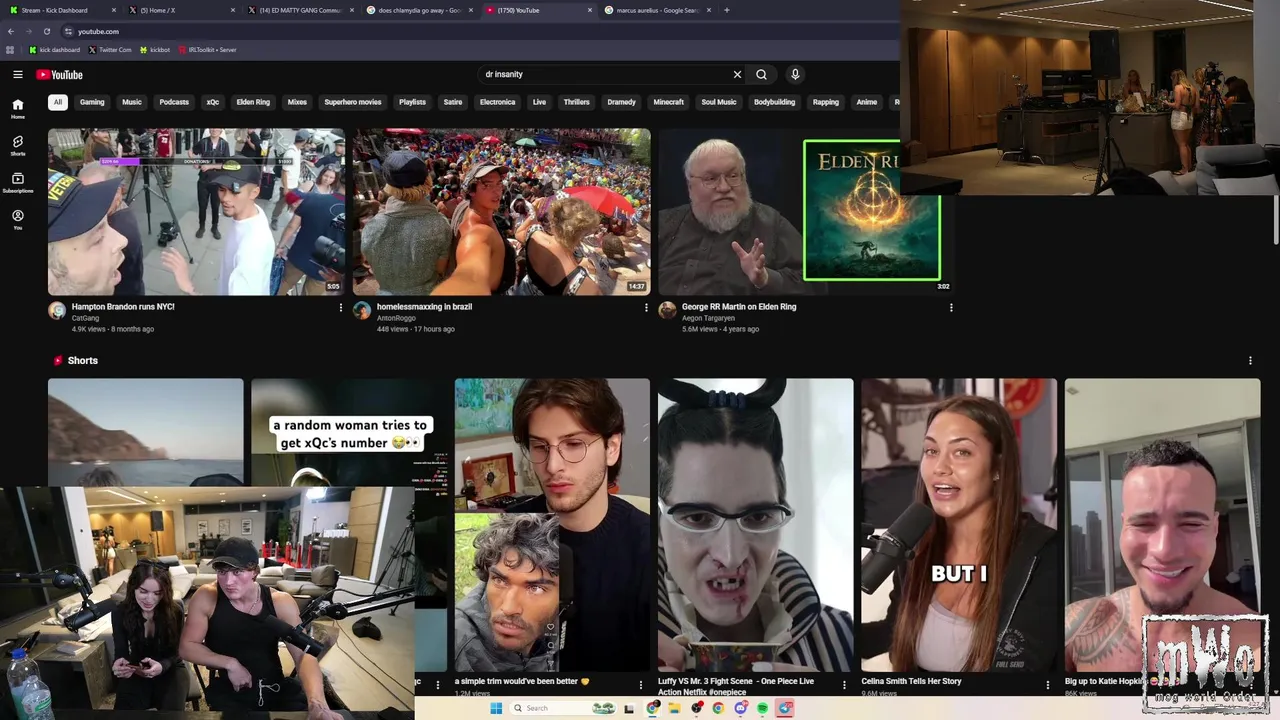Go to Home in YouTube sidebar
Viewport: 1280px width, 720px height.
coord(17,109)
